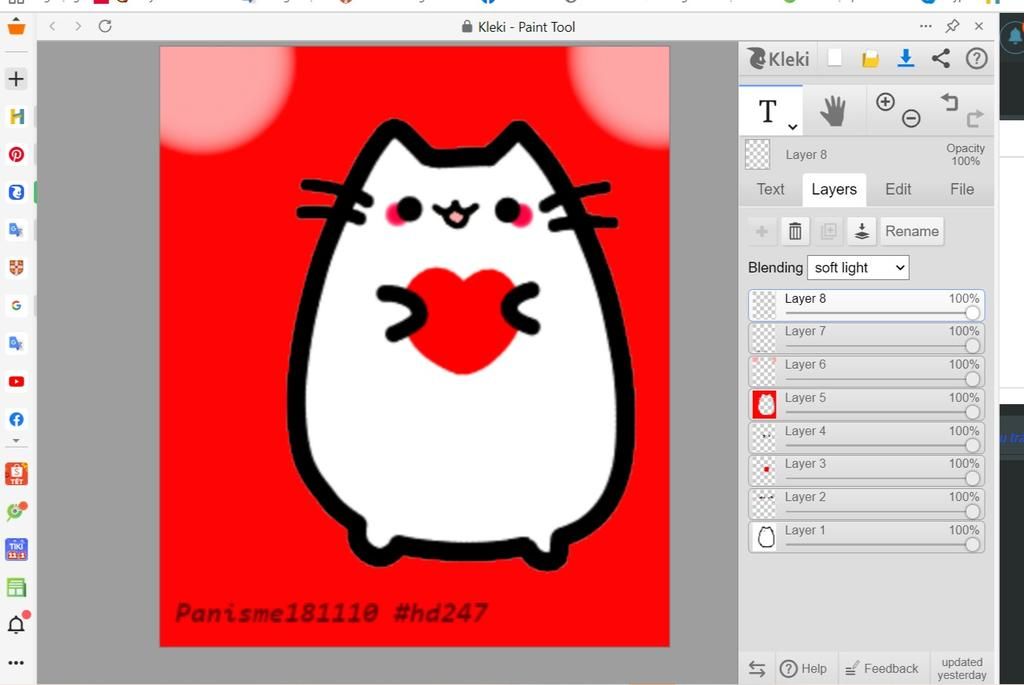This screenshot has width=1024, height=685.
Task: Open the Edit tab
Action: pyautogui.click(x=898, y=189)
